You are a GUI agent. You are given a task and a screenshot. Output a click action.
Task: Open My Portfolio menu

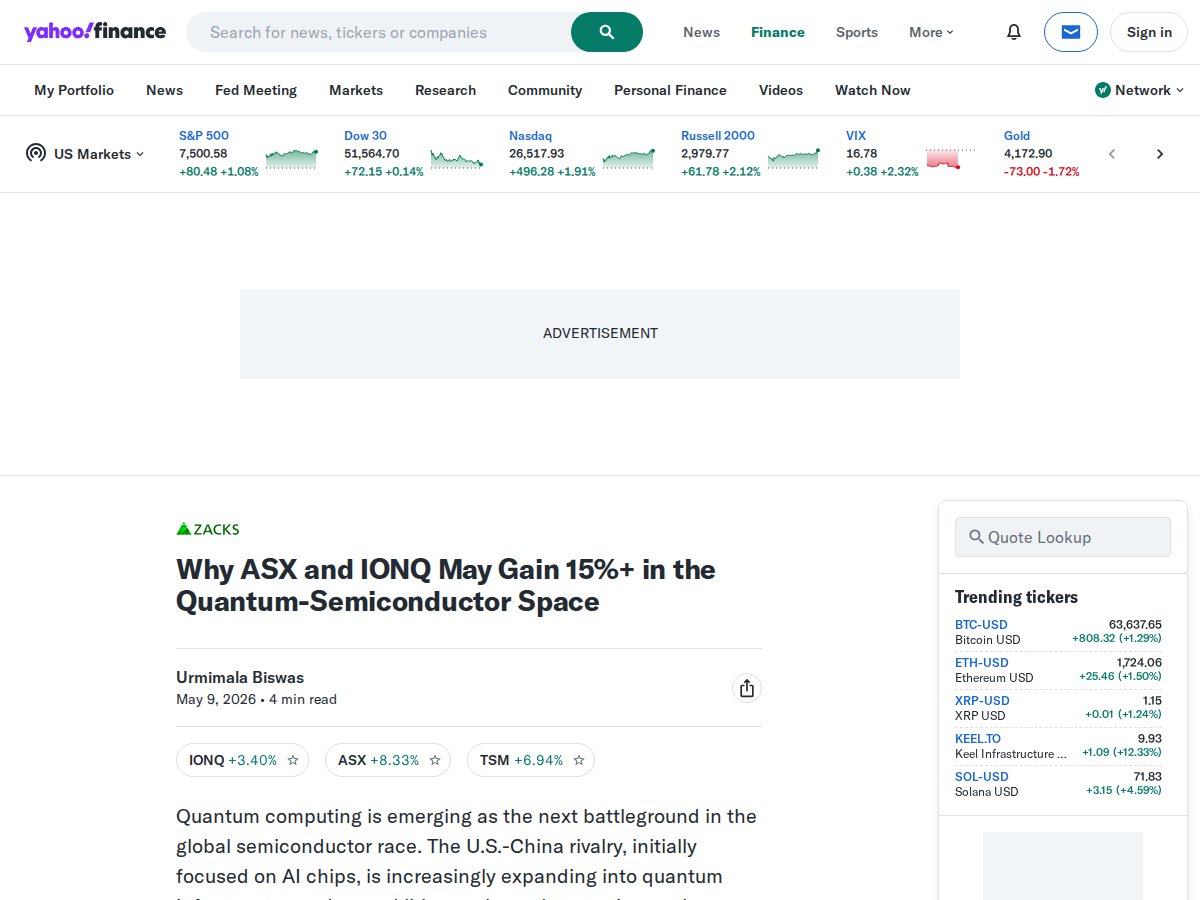coord(74,90)
